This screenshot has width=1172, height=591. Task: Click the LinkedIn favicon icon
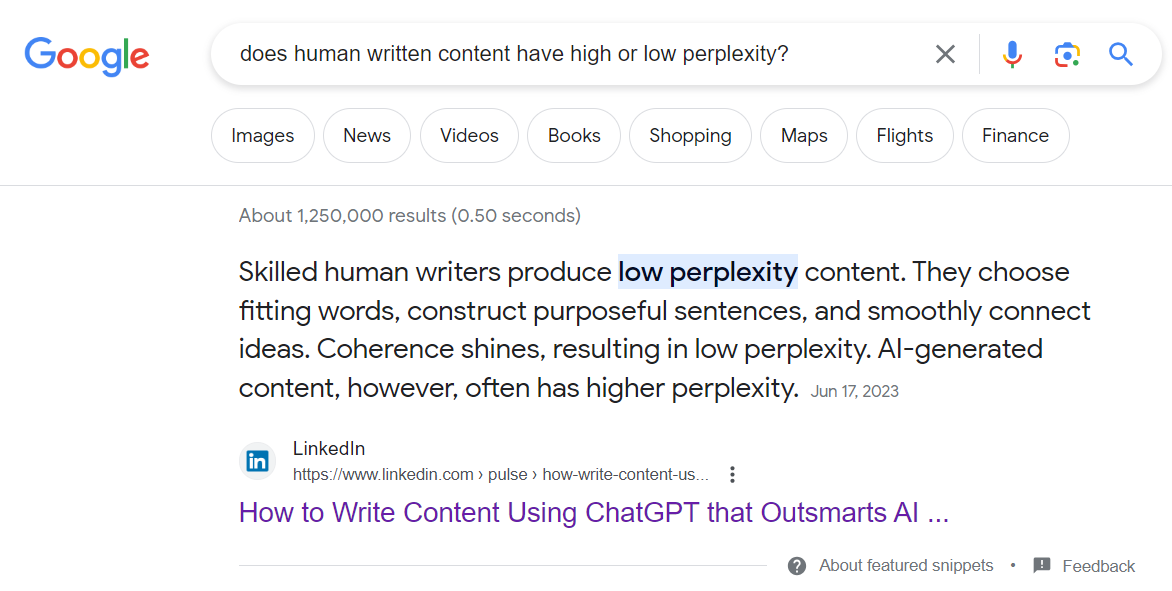click(x=258, y=461)
